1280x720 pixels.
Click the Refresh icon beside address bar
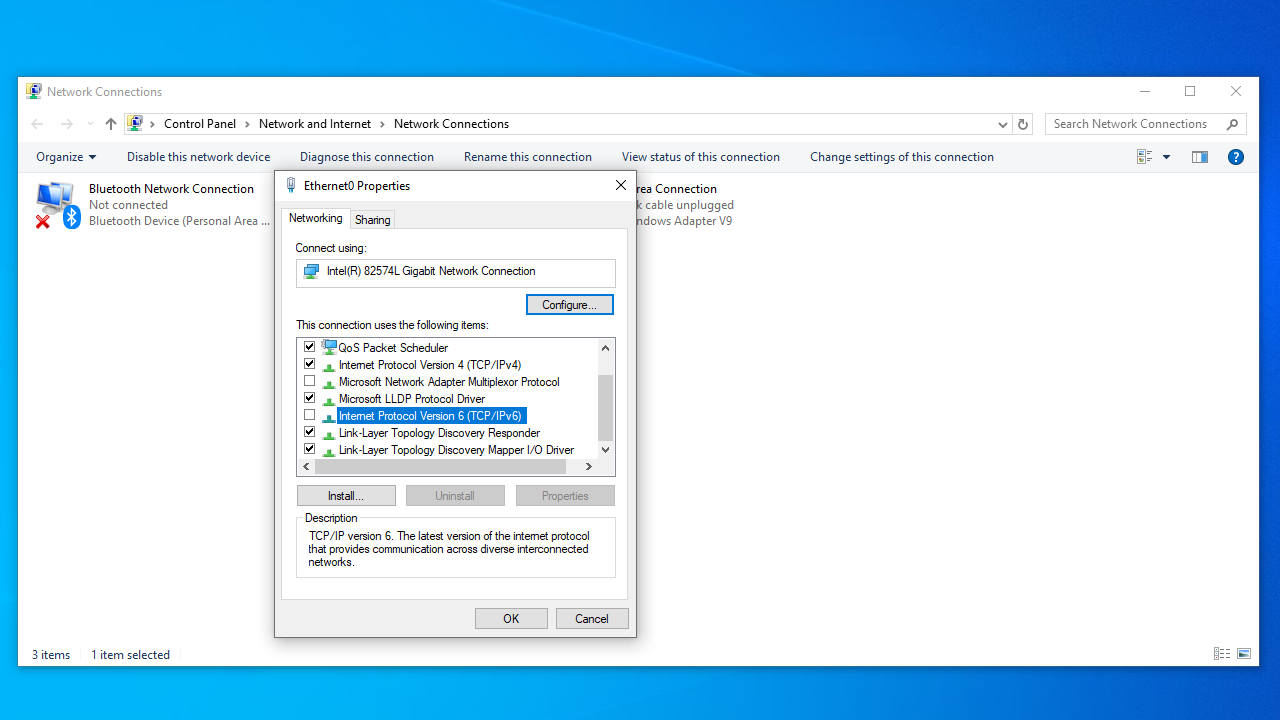[1022, 124]
